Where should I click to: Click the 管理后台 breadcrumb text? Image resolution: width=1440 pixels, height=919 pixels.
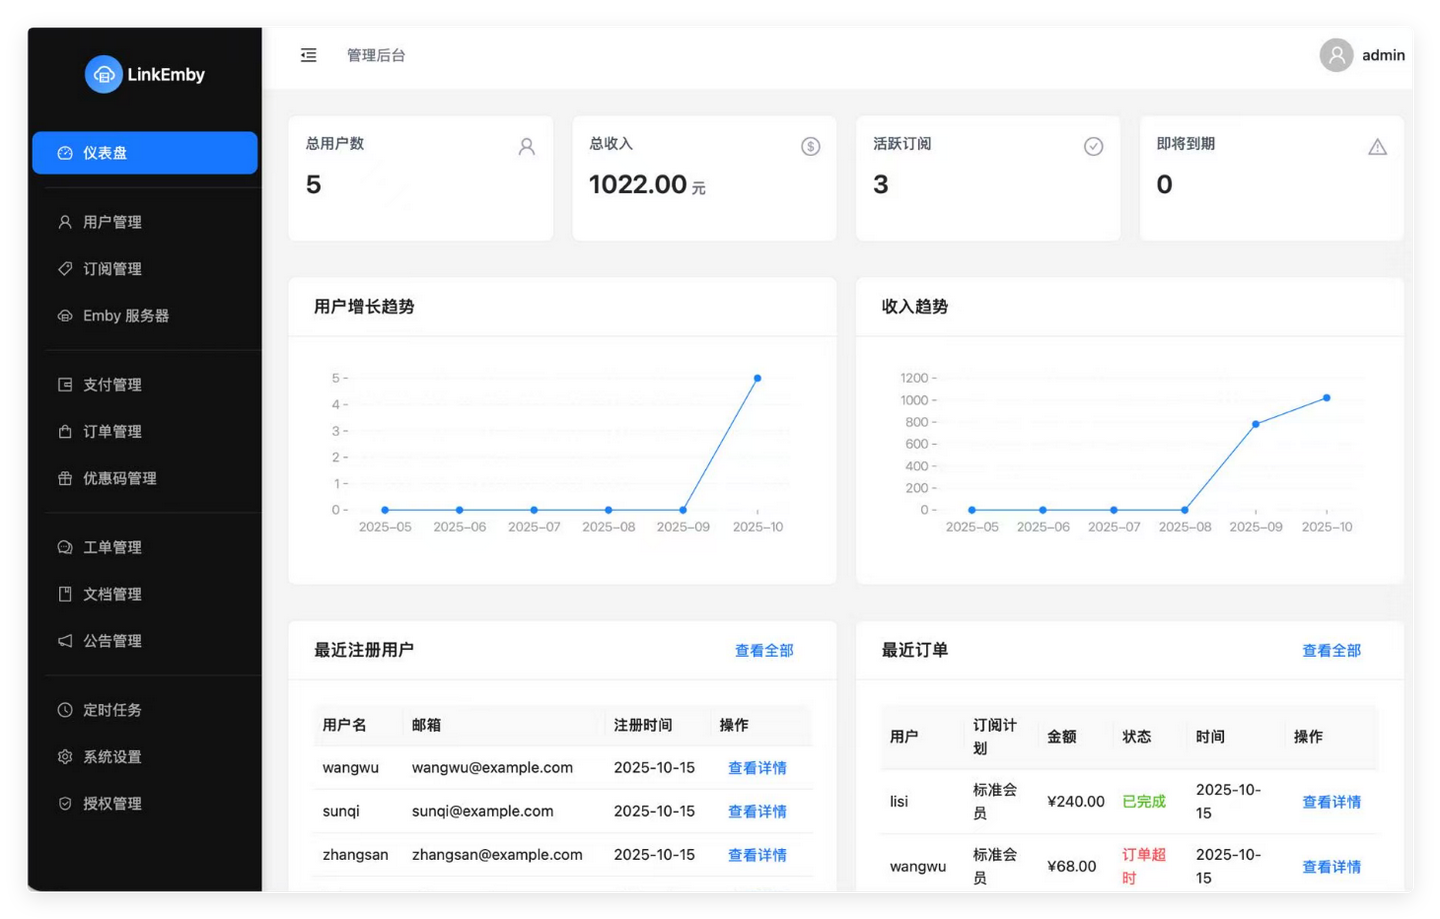pos(376,55)
